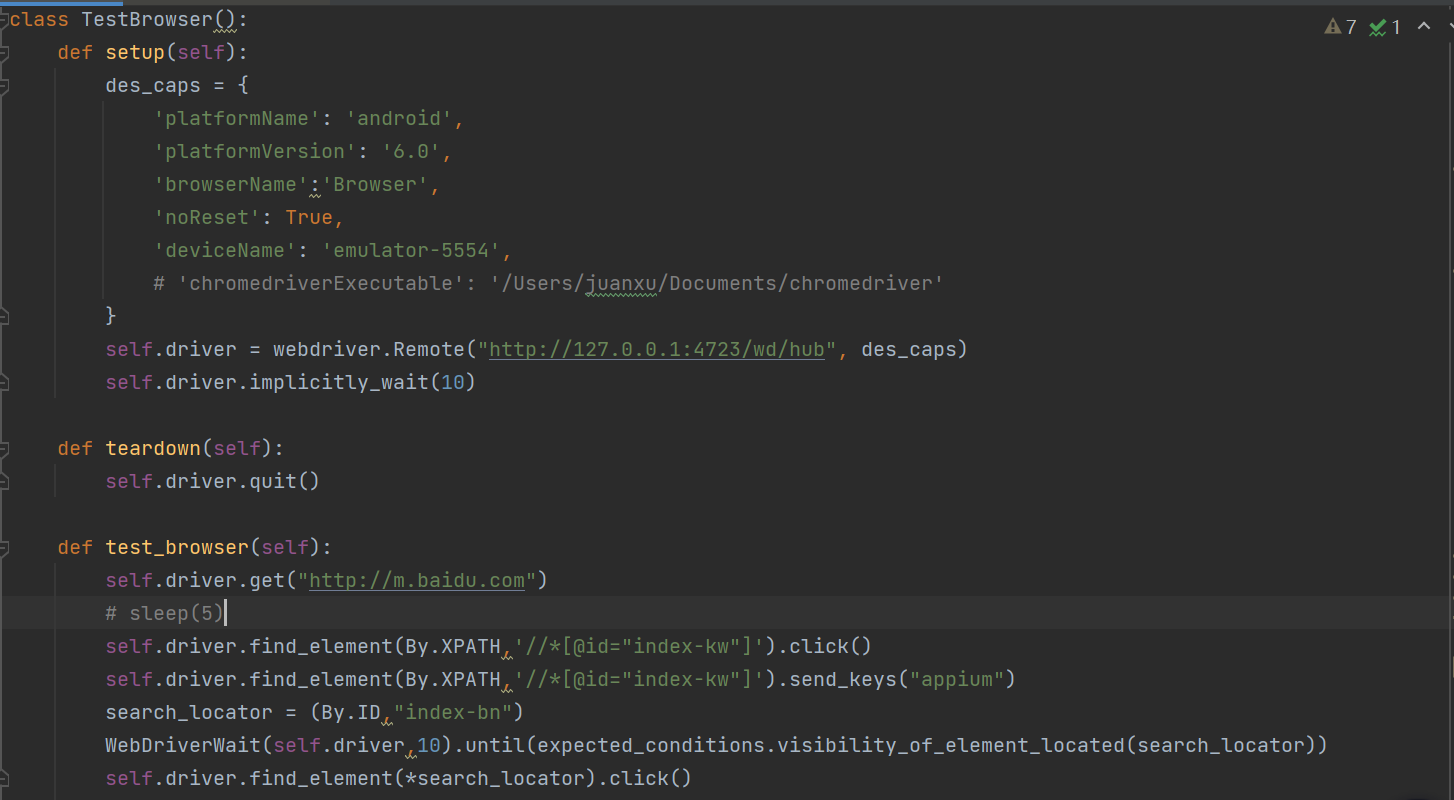Viewport: 1454px width, 800px height.
Task: Fold the des_caps dictionary block
Action: pos(4,85)
